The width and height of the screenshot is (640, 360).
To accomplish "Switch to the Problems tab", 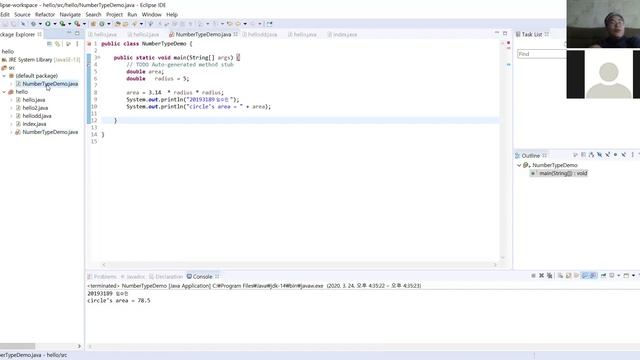I will [x=102, y=277].
